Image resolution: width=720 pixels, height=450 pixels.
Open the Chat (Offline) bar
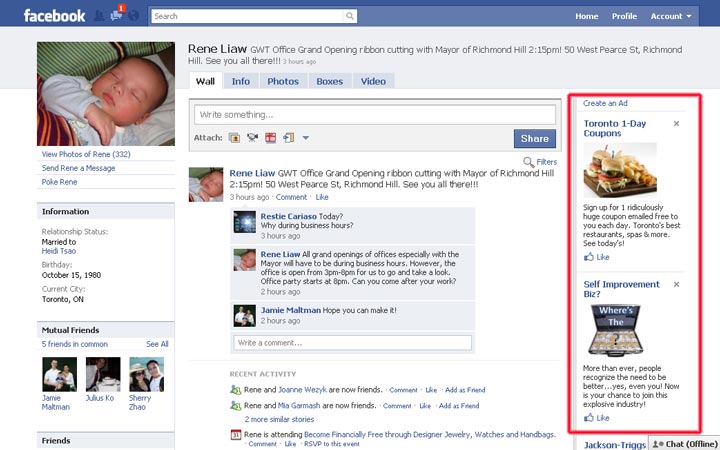684,444
